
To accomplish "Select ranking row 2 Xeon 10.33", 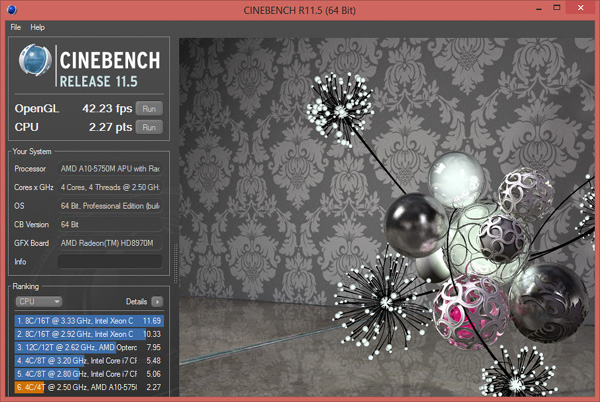I will click(89, 334).
